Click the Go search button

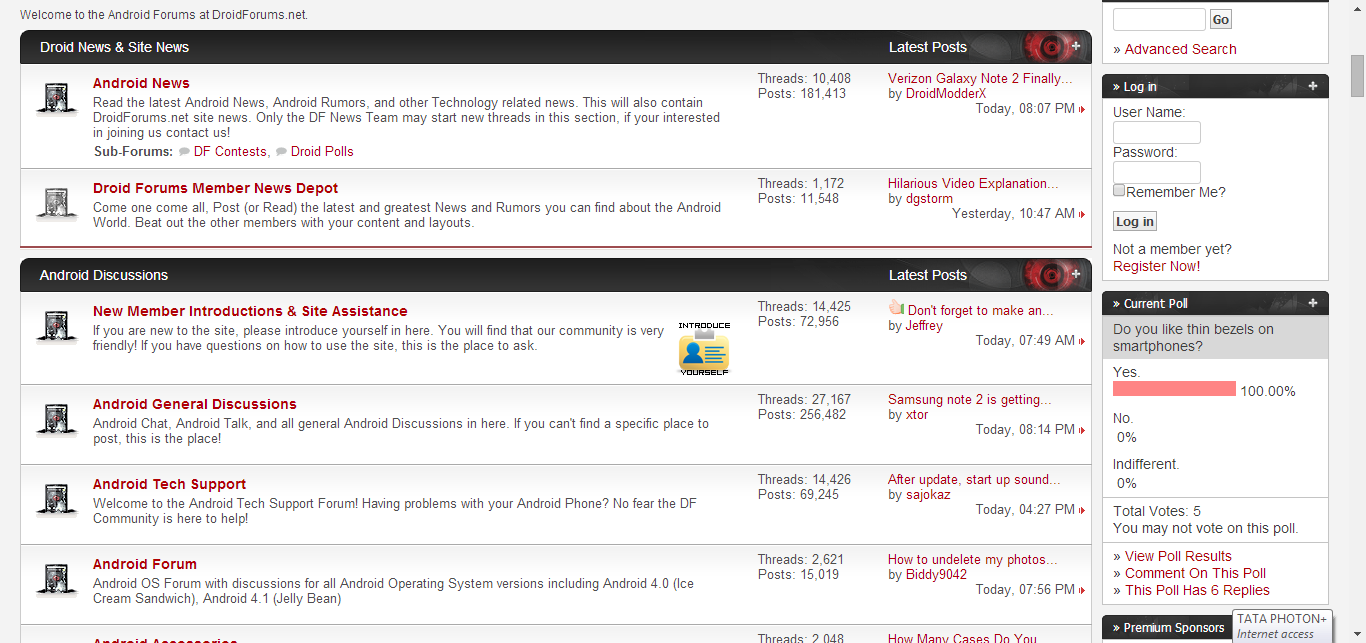click(1220, 19)
